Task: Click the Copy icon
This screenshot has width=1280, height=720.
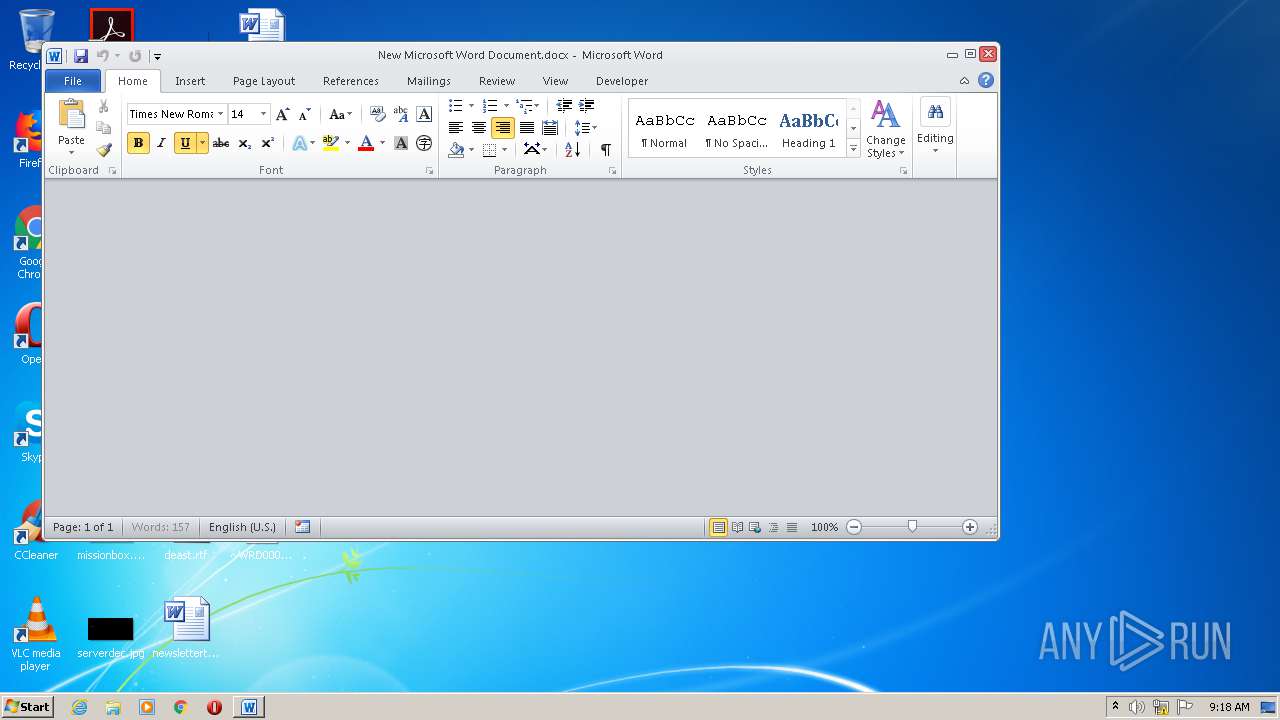Action: point(103,128)
